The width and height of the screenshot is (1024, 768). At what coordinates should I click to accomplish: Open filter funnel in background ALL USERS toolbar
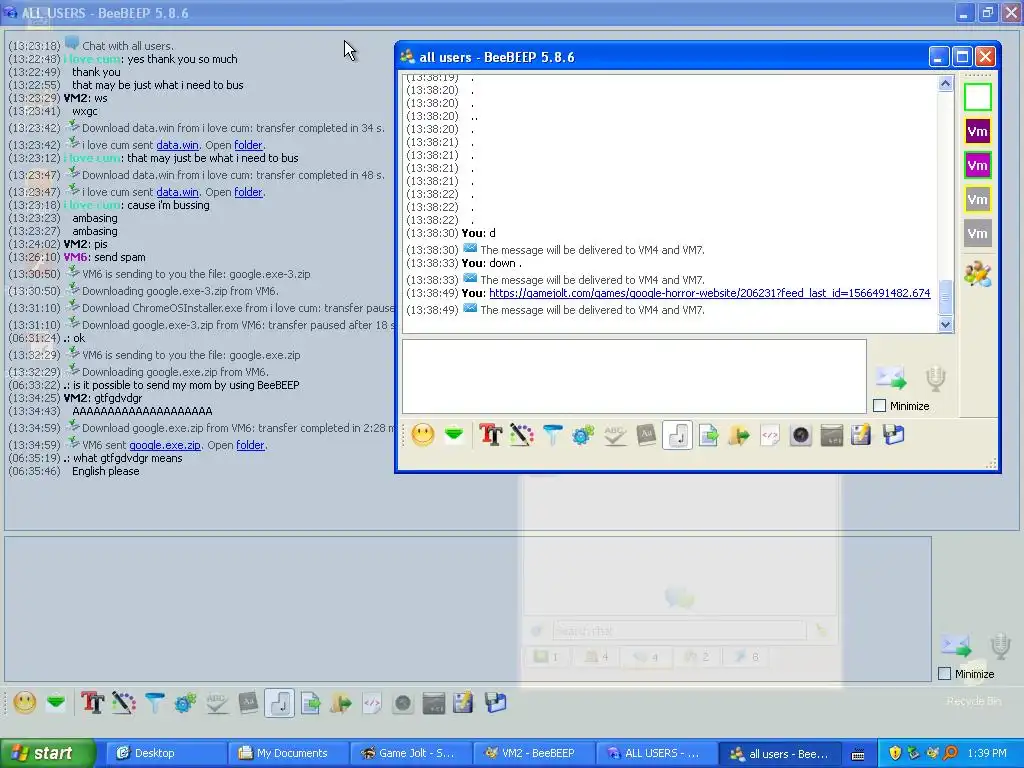(x=154, y=703)
